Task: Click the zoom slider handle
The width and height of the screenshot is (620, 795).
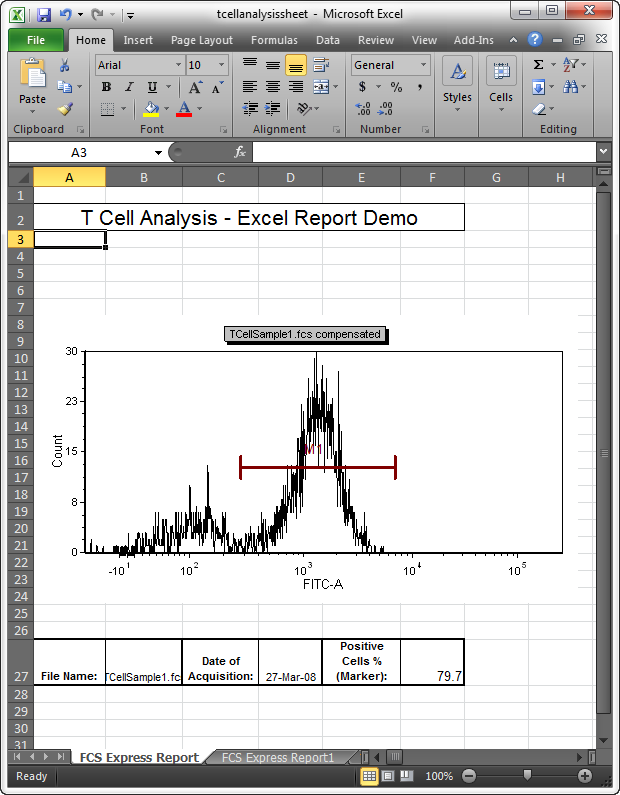Action: pos(527,776)
